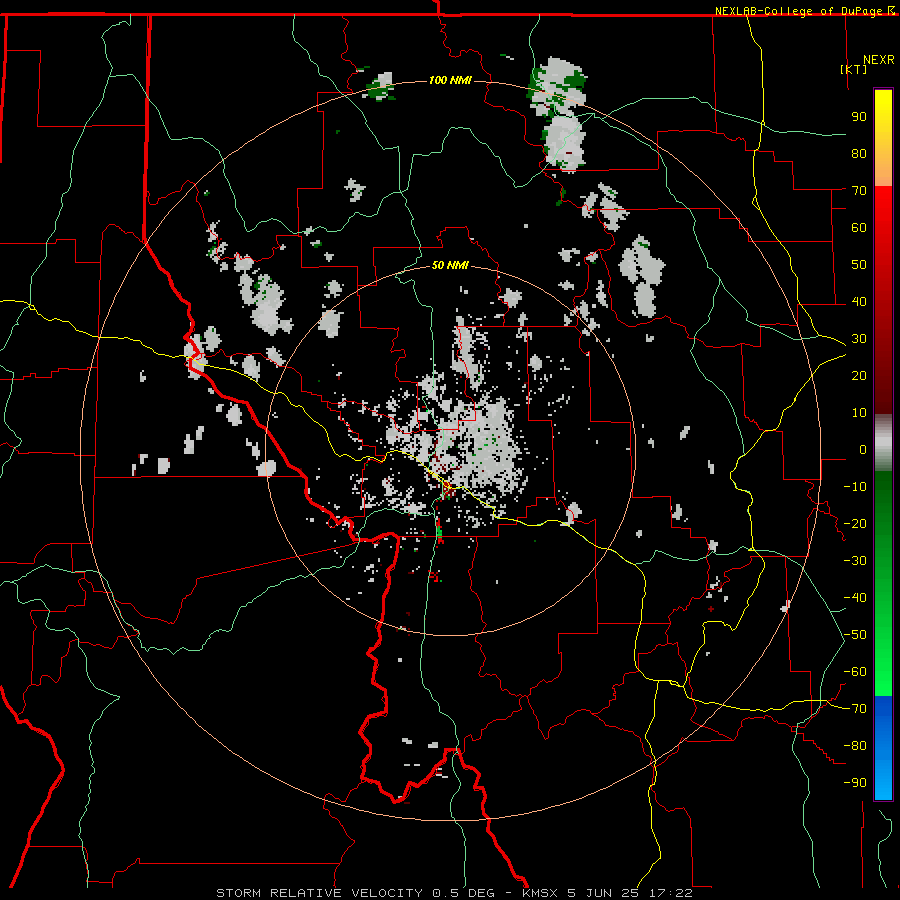Pick the blue segment of the color bar

pos(883,747)
